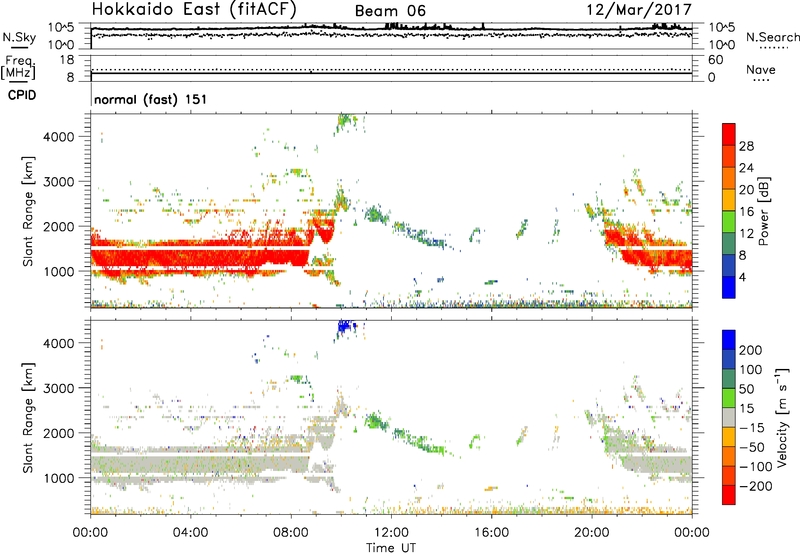This screenshot has height=554, width=800.
Task: Click the date '12/Mar/2017'
Action: 639,10
